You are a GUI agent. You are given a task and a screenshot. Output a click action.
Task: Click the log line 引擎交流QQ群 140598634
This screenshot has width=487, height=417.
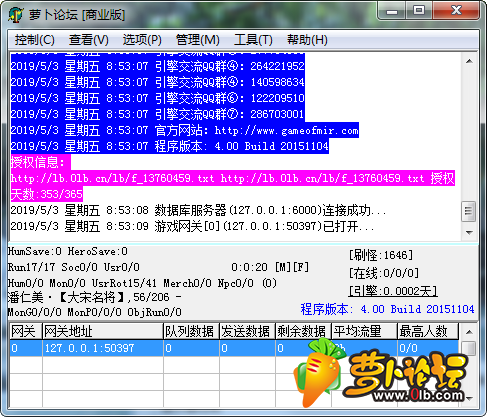(x=158, y=82)
